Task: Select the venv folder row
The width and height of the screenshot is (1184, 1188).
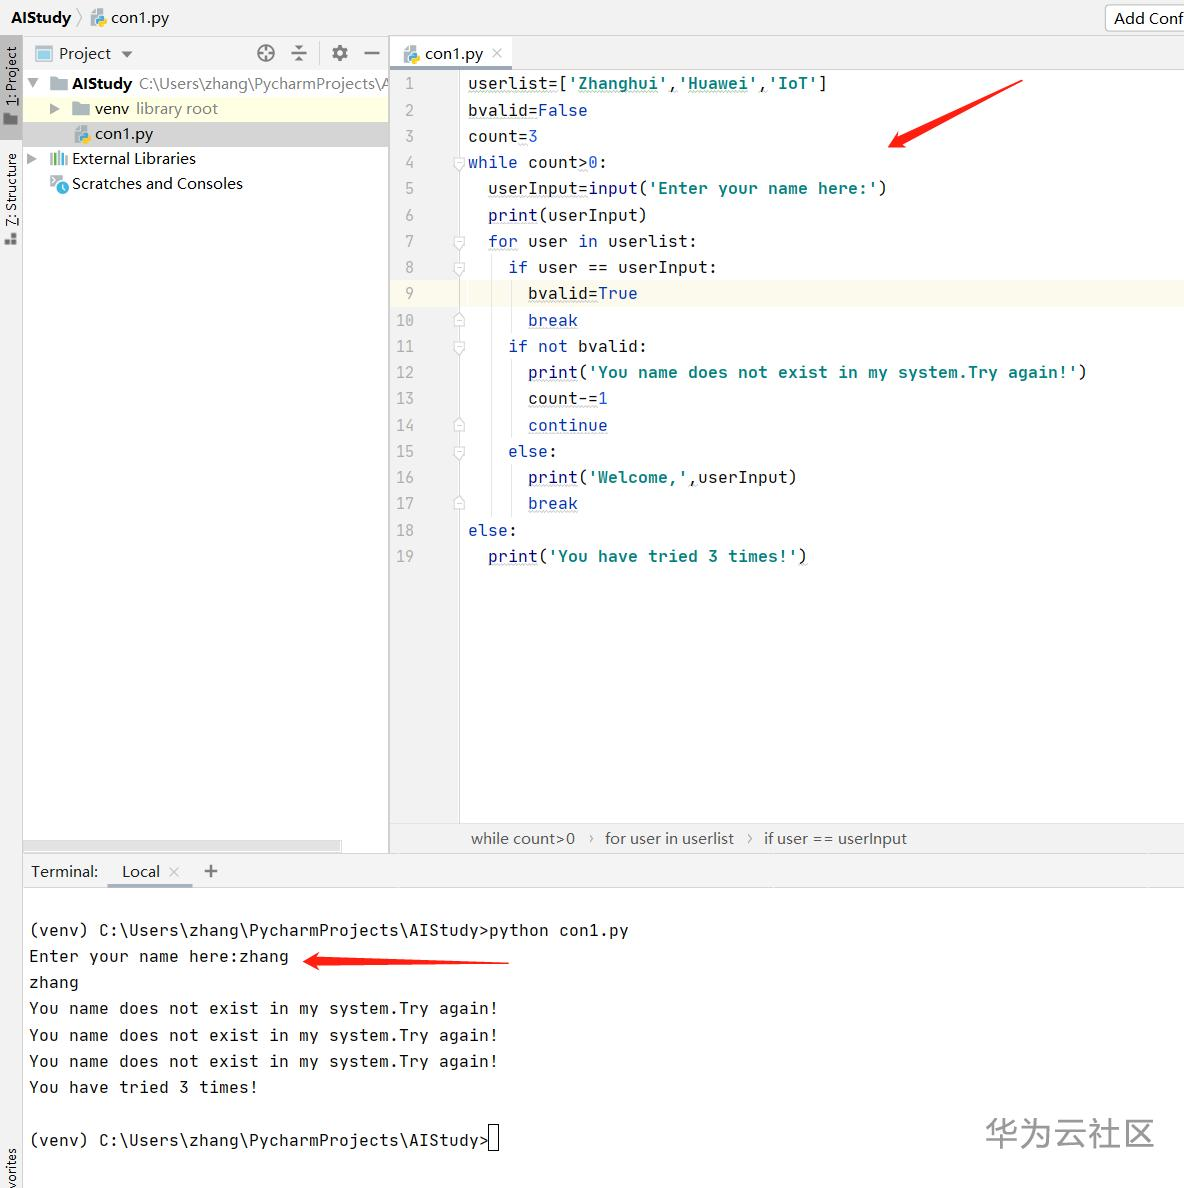Action: (205, 108)
